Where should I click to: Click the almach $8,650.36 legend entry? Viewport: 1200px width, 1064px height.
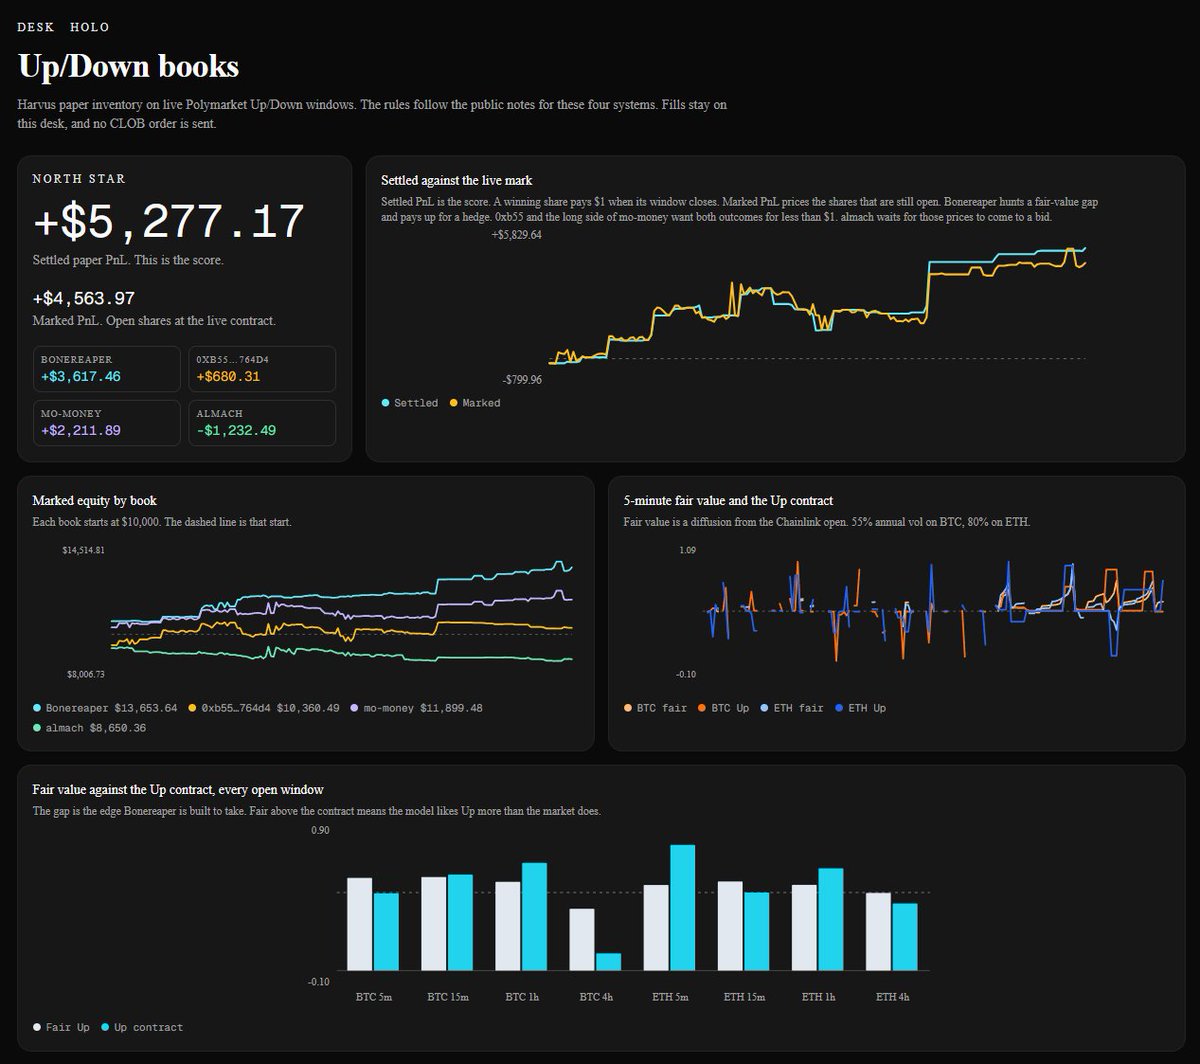tap(88, 728)
